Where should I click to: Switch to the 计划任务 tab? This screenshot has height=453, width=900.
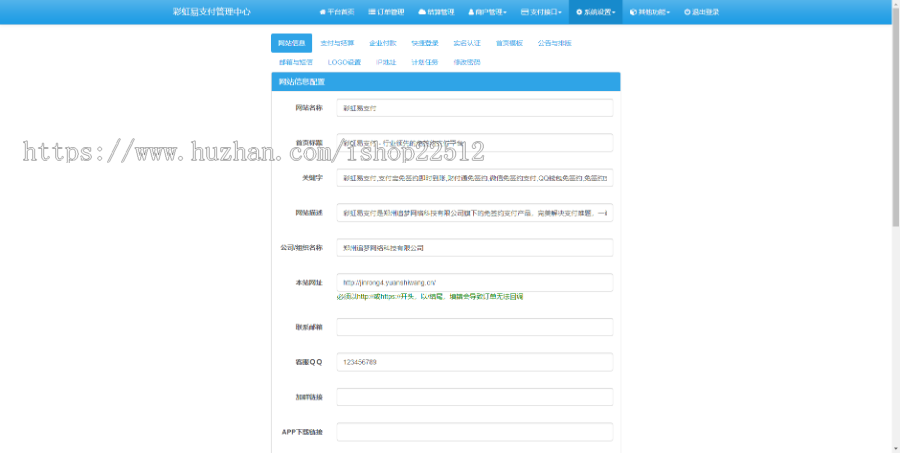point(425,62)
